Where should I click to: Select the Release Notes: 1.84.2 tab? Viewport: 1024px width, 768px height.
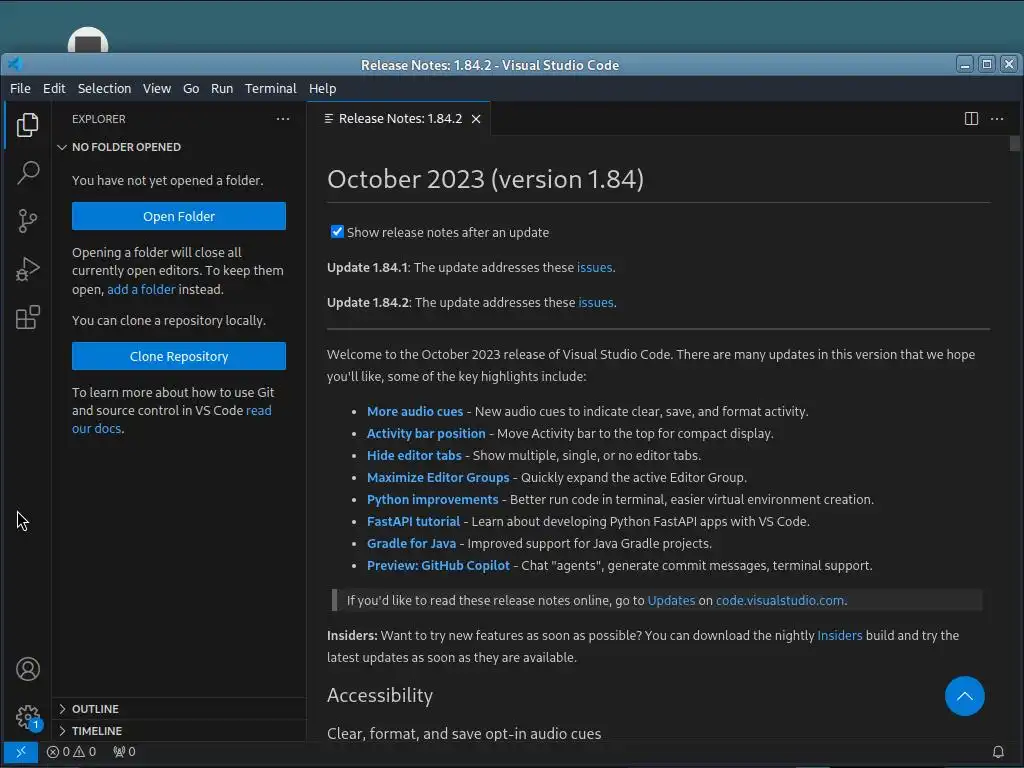[x=399, y=119]
